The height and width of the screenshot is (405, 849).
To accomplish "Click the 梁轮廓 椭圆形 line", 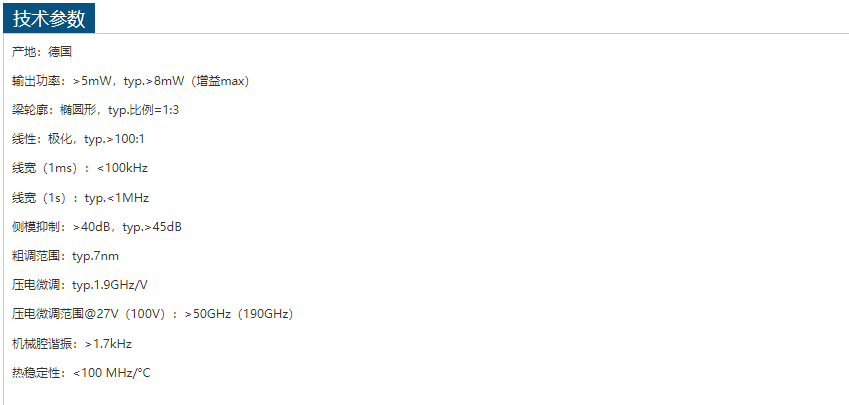I will pyautogui.click(x=95, y=110).
